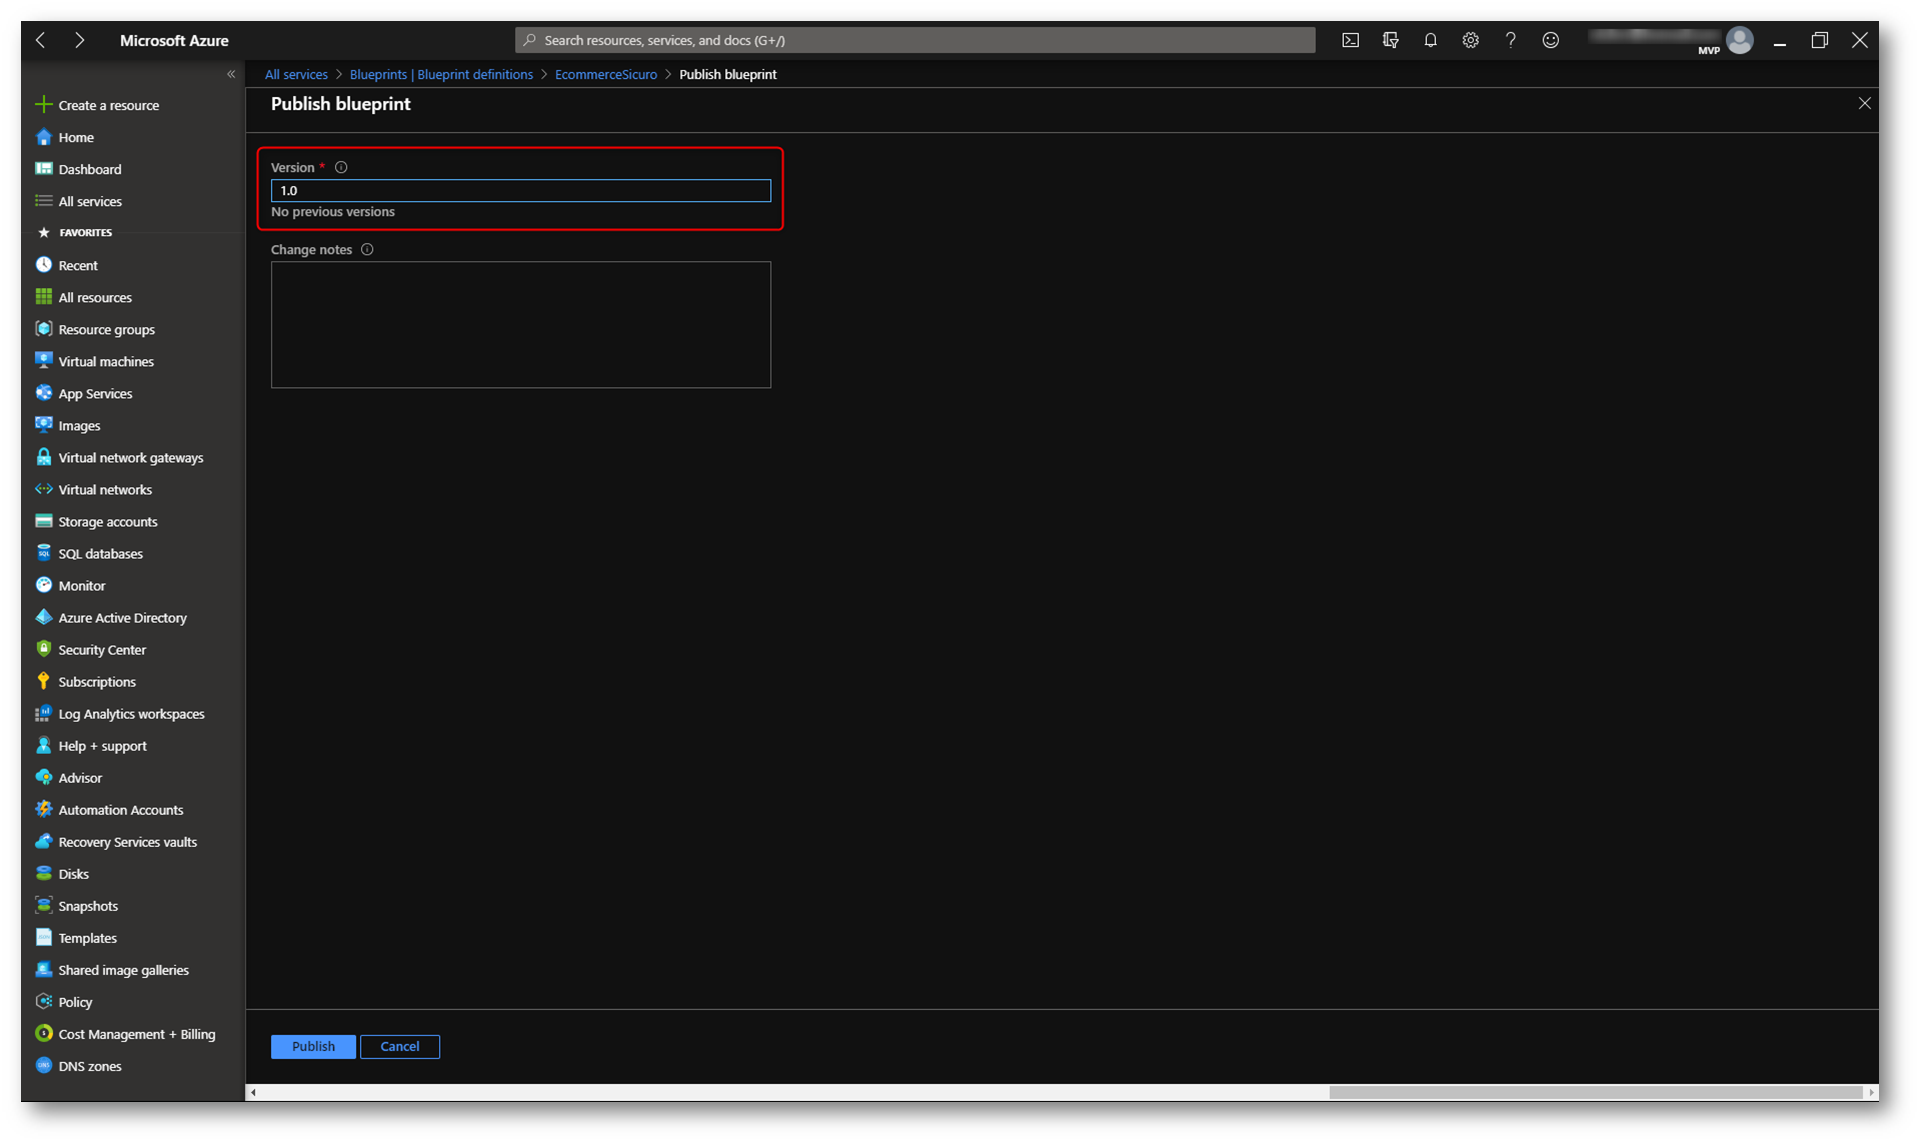Click the scrollbar left arrow
Screen dimensions: 1921x1144
tap(254, 1092)
